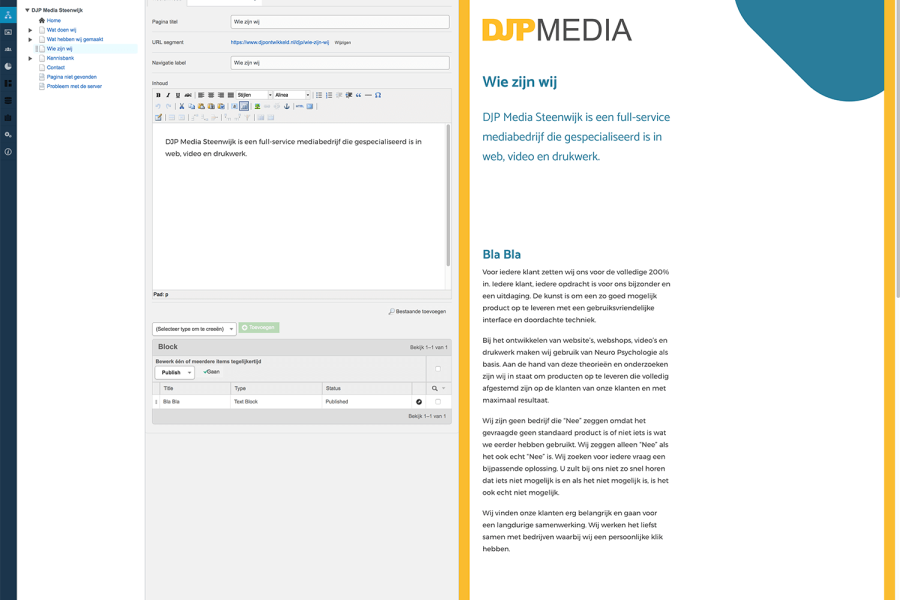The width and height of the screenshot is (900, 600).
Task: Open the Alinea paragraph format dropdown
Action: [x=292, y=95]
